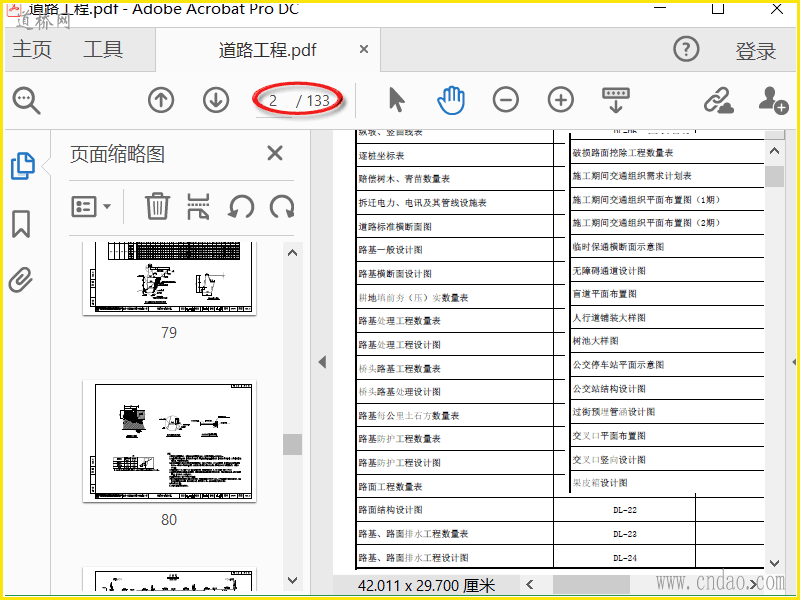This screenshot has width=800, height=600.
Task: Click the 盲道平面布置图 row
Action: coord(667,294)
